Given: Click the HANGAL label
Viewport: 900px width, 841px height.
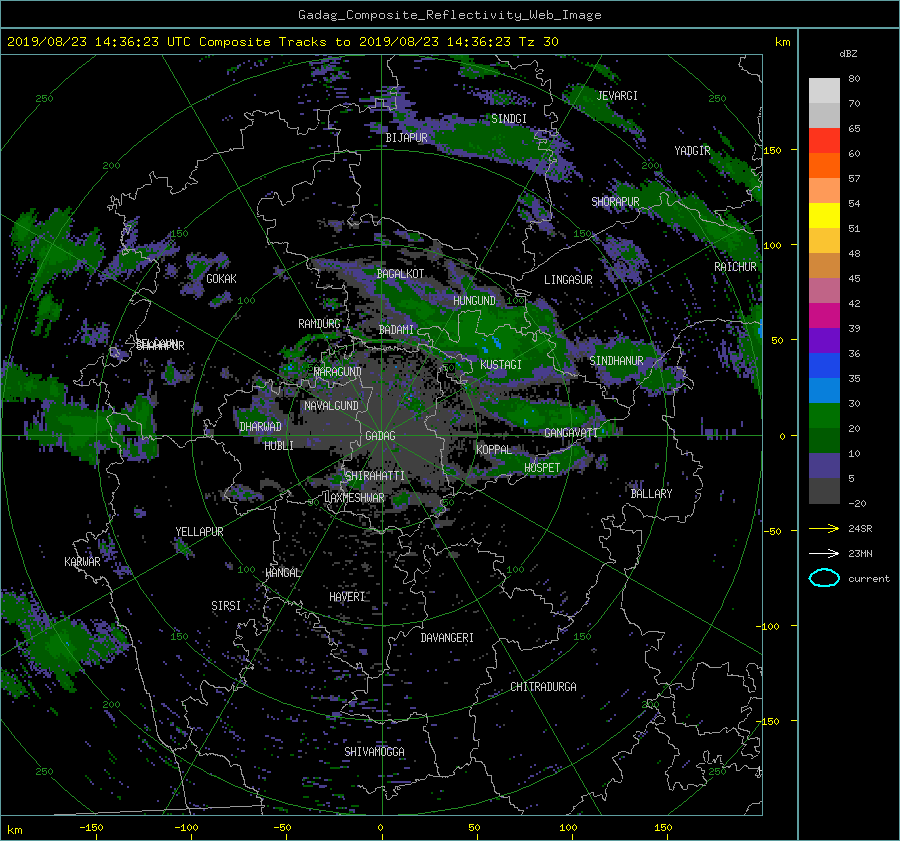Looking at the screenshot, I should [x=282, y=573].
